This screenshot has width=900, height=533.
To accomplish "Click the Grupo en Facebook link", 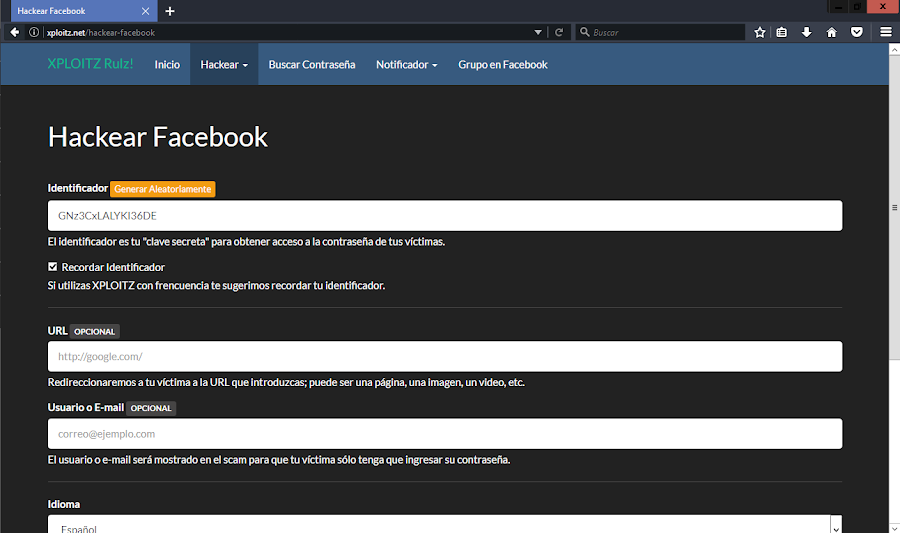I will (503, 65).
